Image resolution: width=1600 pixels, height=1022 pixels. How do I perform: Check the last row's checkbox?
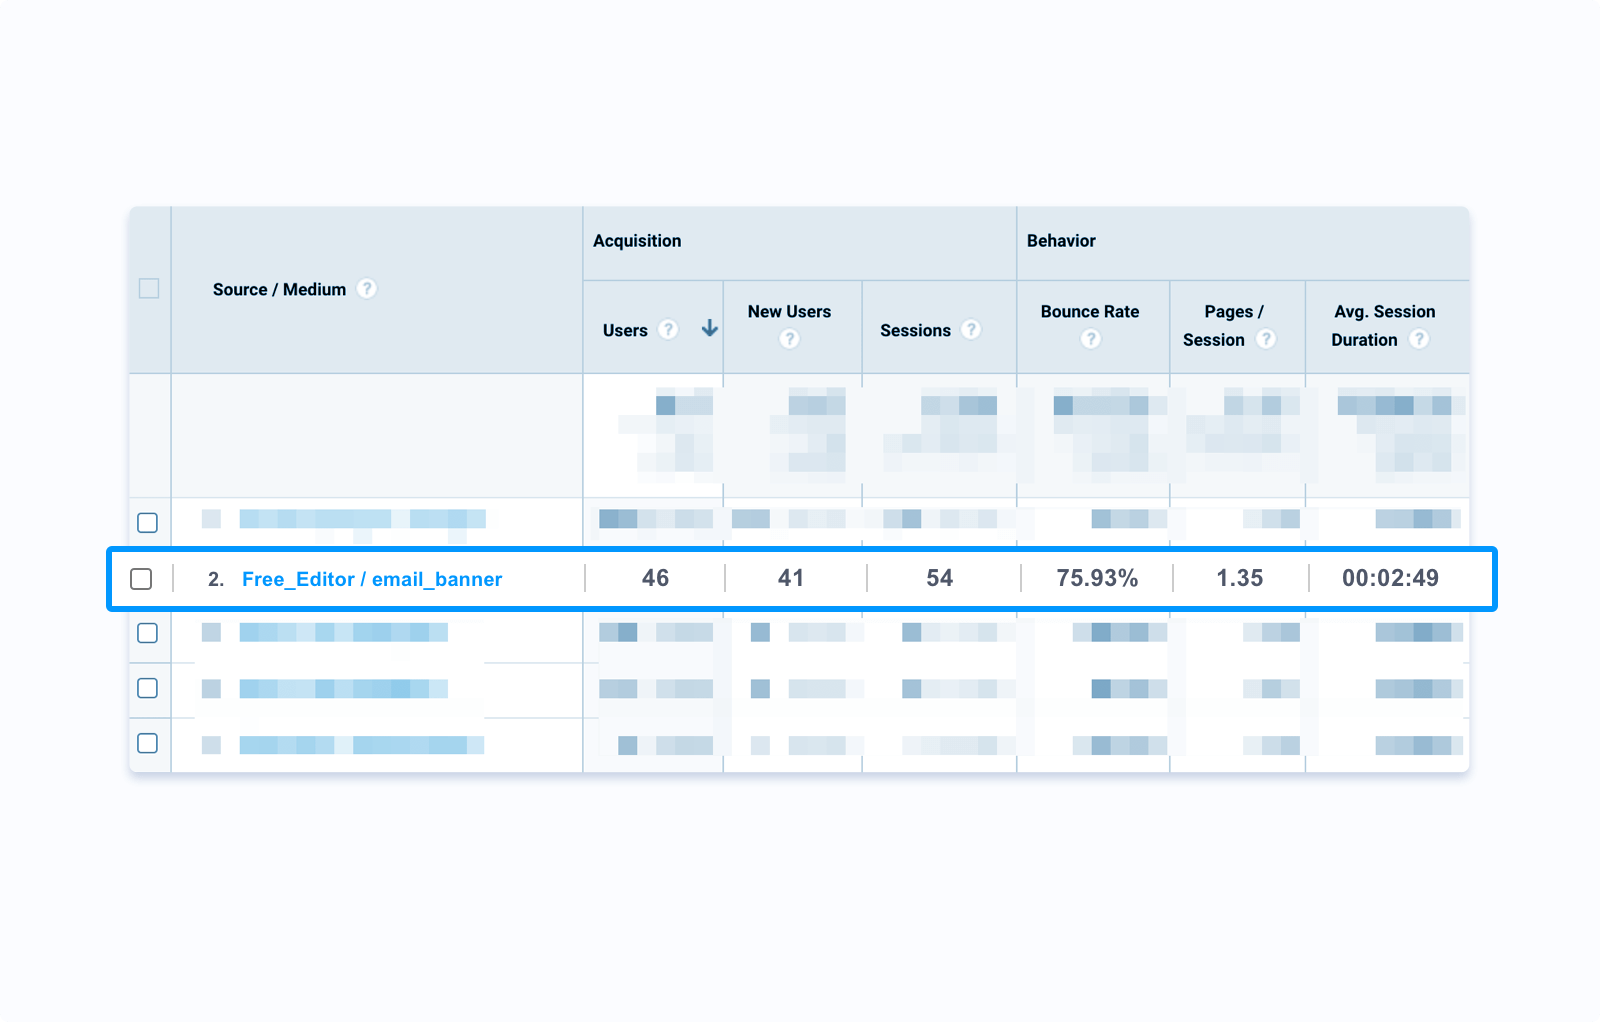pyautogui.click(x=147, y=743)
